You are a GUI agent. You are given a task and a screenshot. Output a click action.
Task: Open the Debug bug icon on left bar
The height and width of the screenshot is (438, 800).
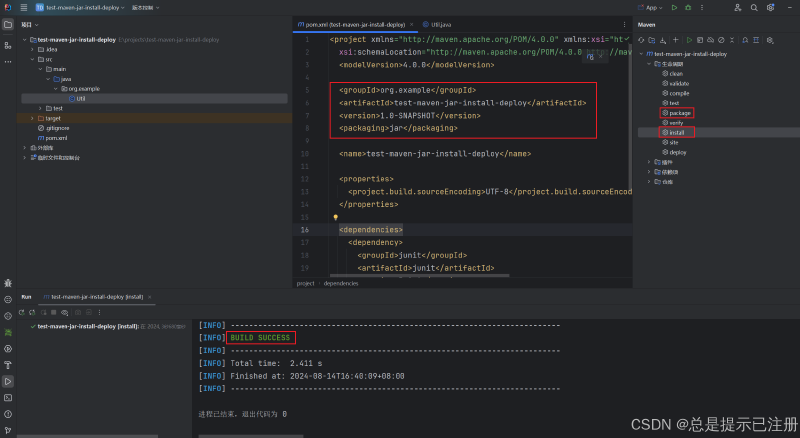(x=8, y=283)
